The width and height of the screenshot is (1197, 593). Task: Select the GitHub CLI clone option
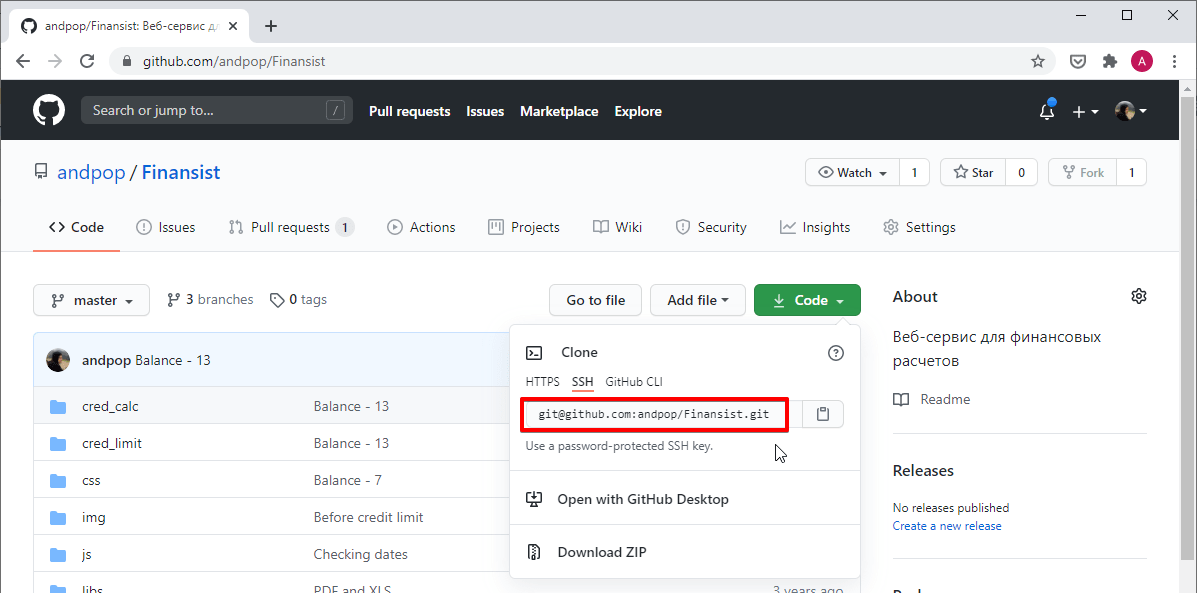click(634, 382)
